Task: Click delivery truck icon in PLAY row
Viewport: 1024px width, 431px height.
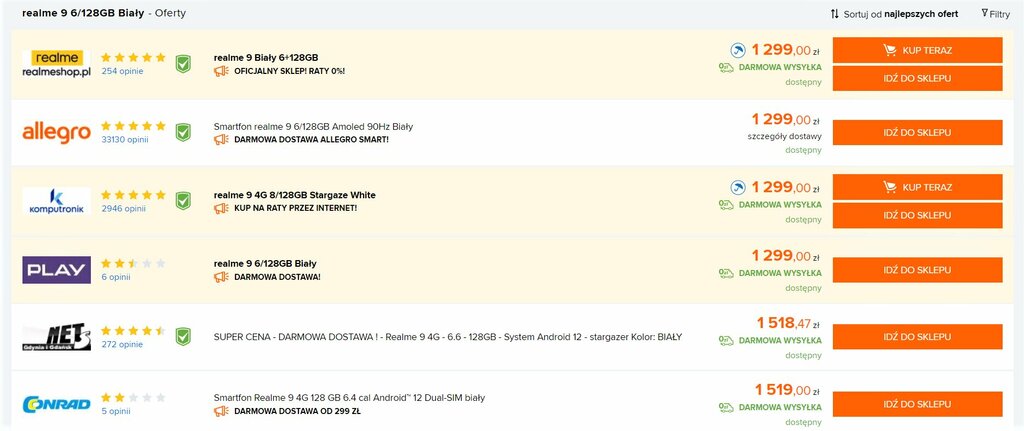Action: [x=726, y=273]
